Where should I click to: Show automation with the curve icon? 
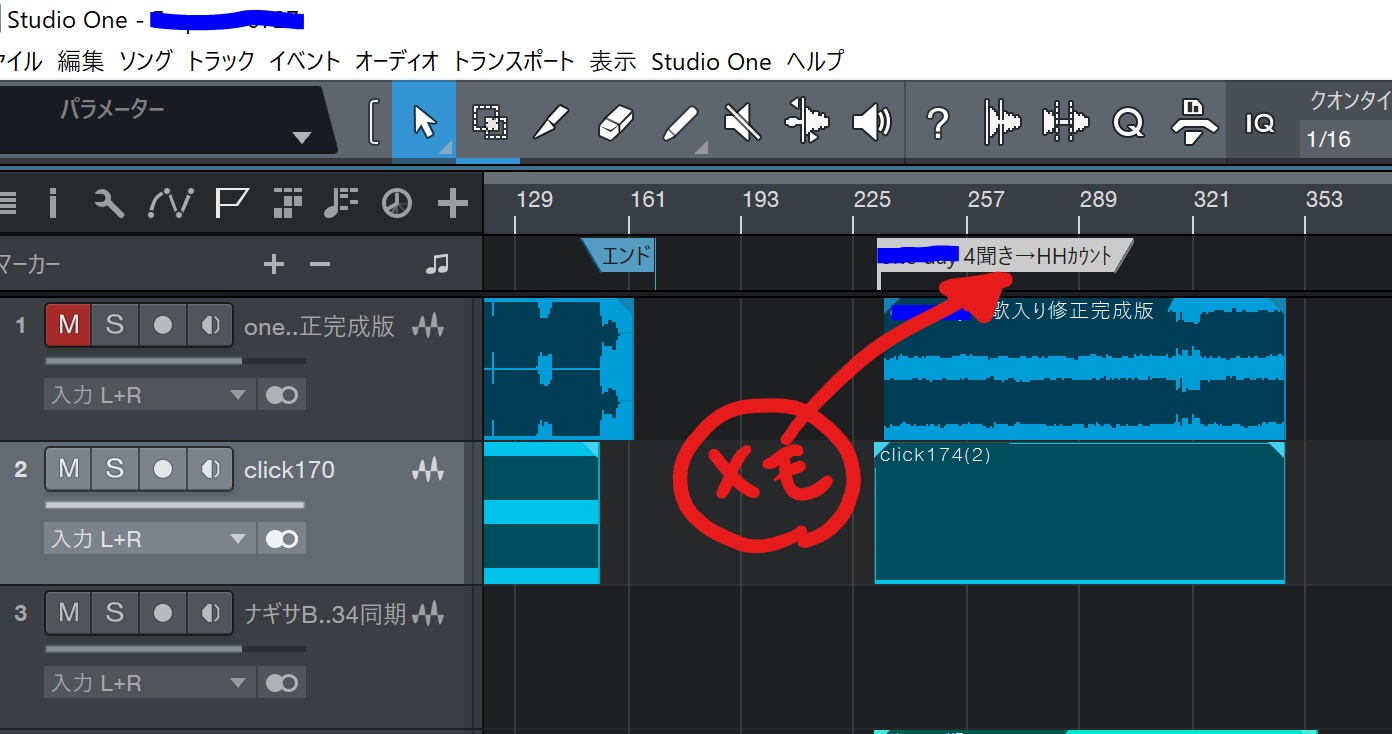(x=170, y=204)
